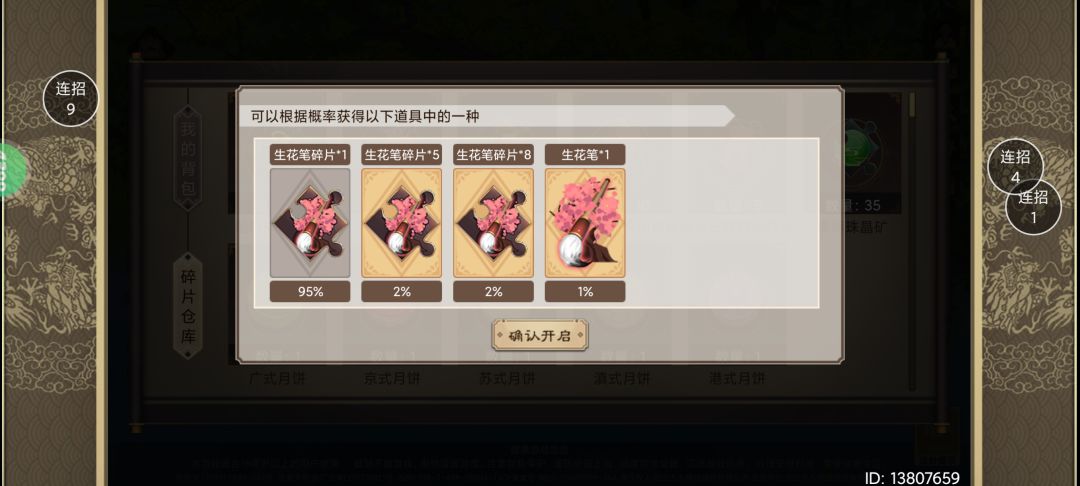Select the 生花笔碎片*8 card image
The image size is (1080, 486).
(x=493, y=223)
